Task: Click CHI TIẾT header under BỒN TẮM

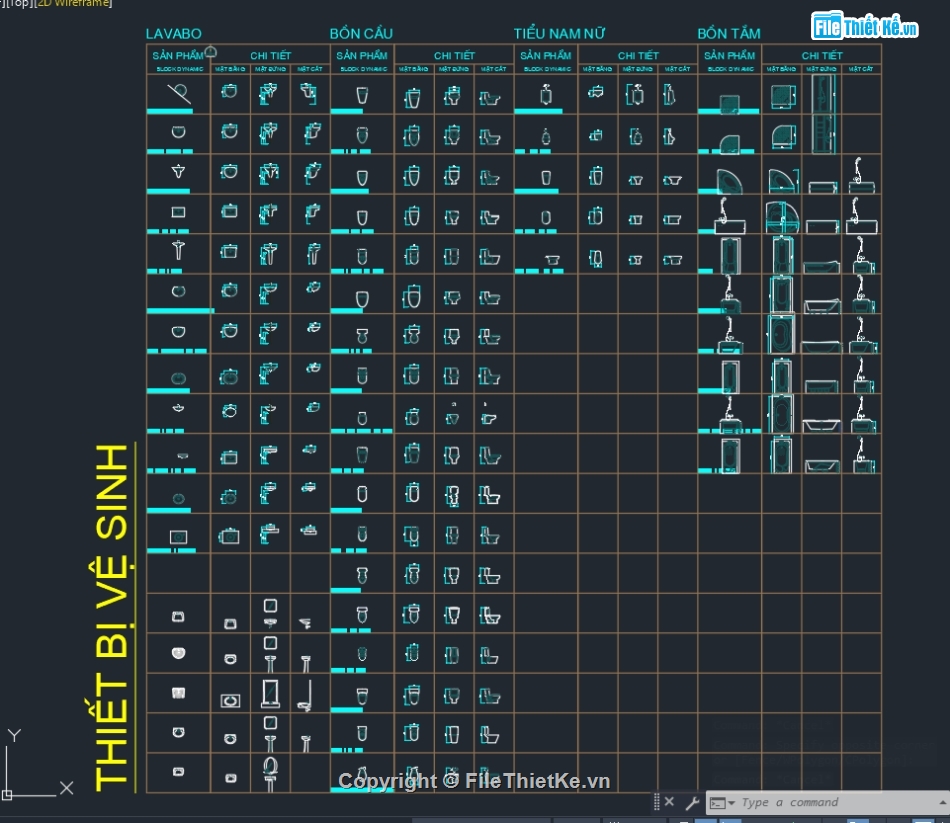Action: pyautogui.click(x=822, y=56)
